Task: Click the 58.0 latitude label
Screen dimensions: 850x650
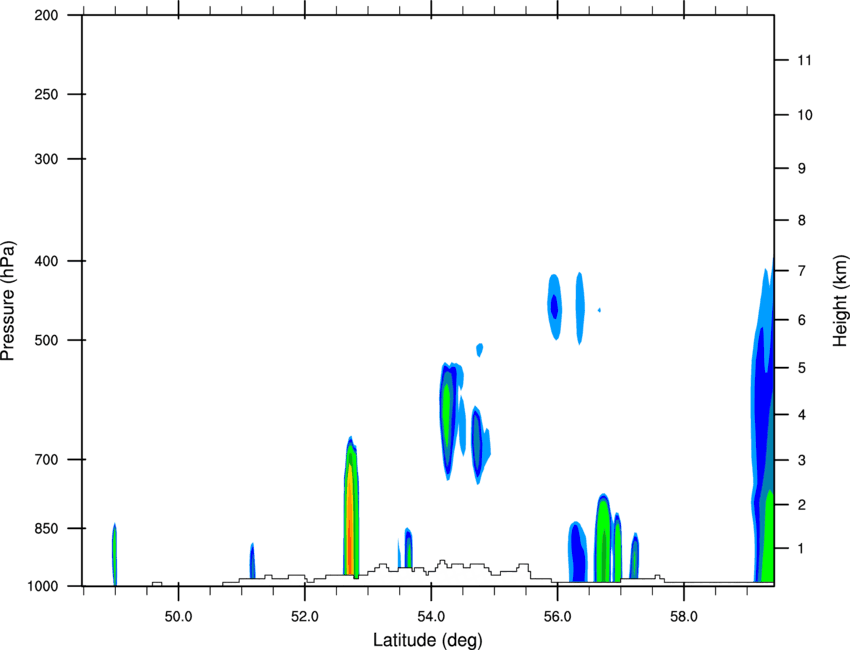Action: click(684, 617)
